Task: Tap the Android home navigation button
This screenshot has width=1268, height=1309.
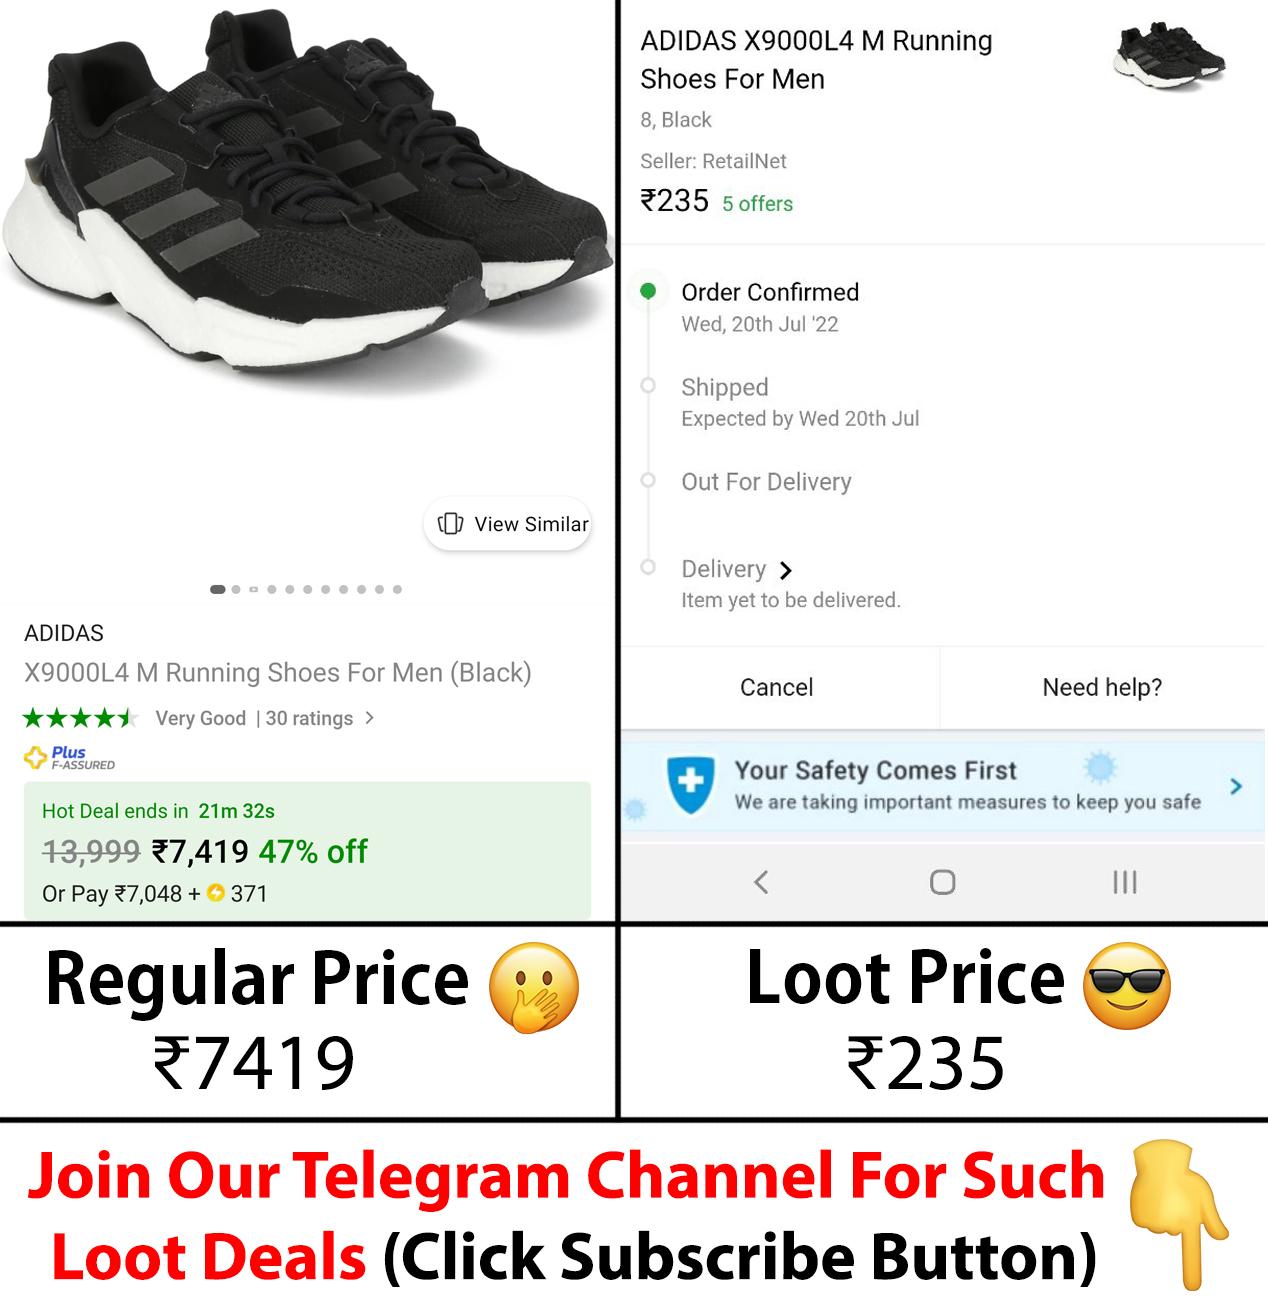Action: pyautogui.click(x=942, y=882)
